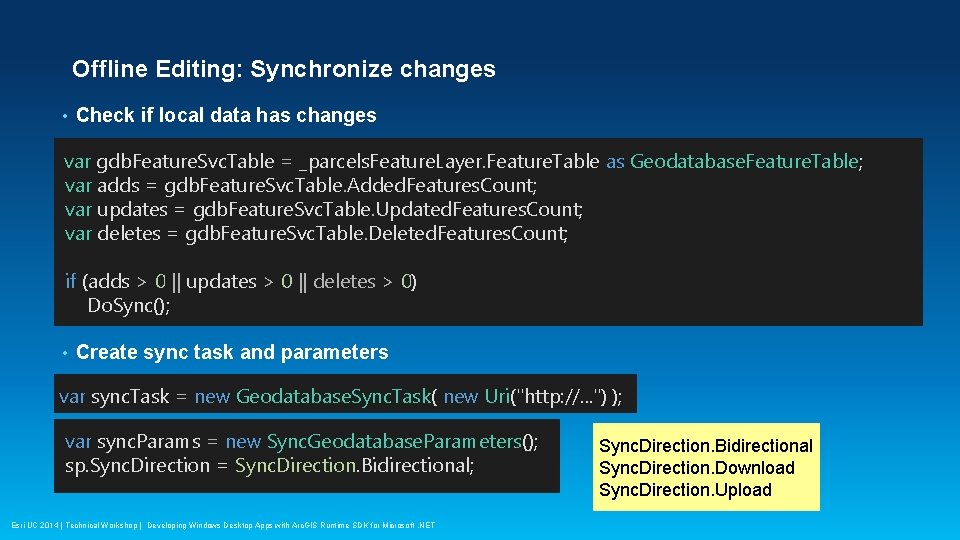The width and height of the screenshot is (960, 540).
Task: Select SyncDirection.Upload in the yellow box
Action: click(x=685, y=490)
